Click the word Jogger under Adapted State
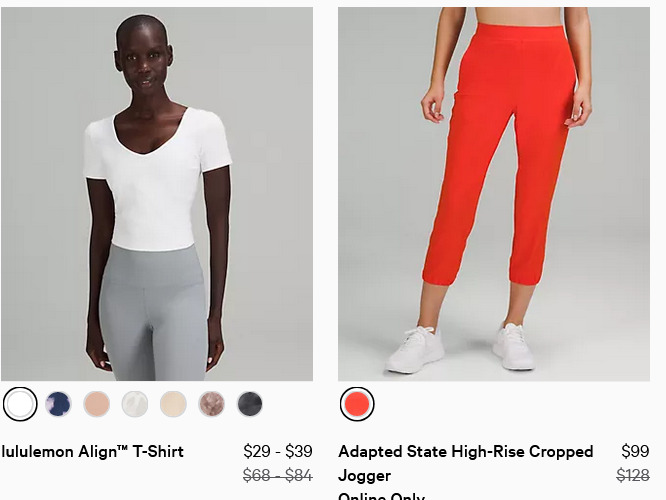This screenshot has height=500, width=666. (364, 476)
